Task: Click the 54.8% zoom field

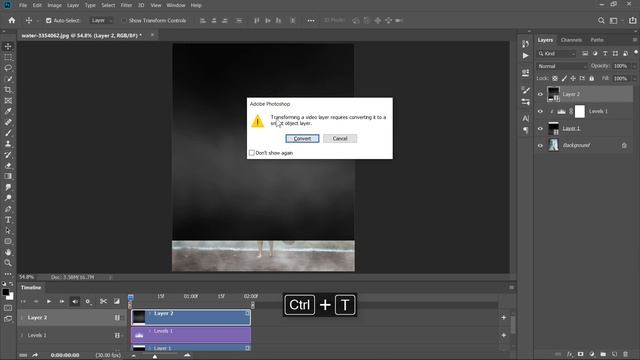Action: click(27, 277)
